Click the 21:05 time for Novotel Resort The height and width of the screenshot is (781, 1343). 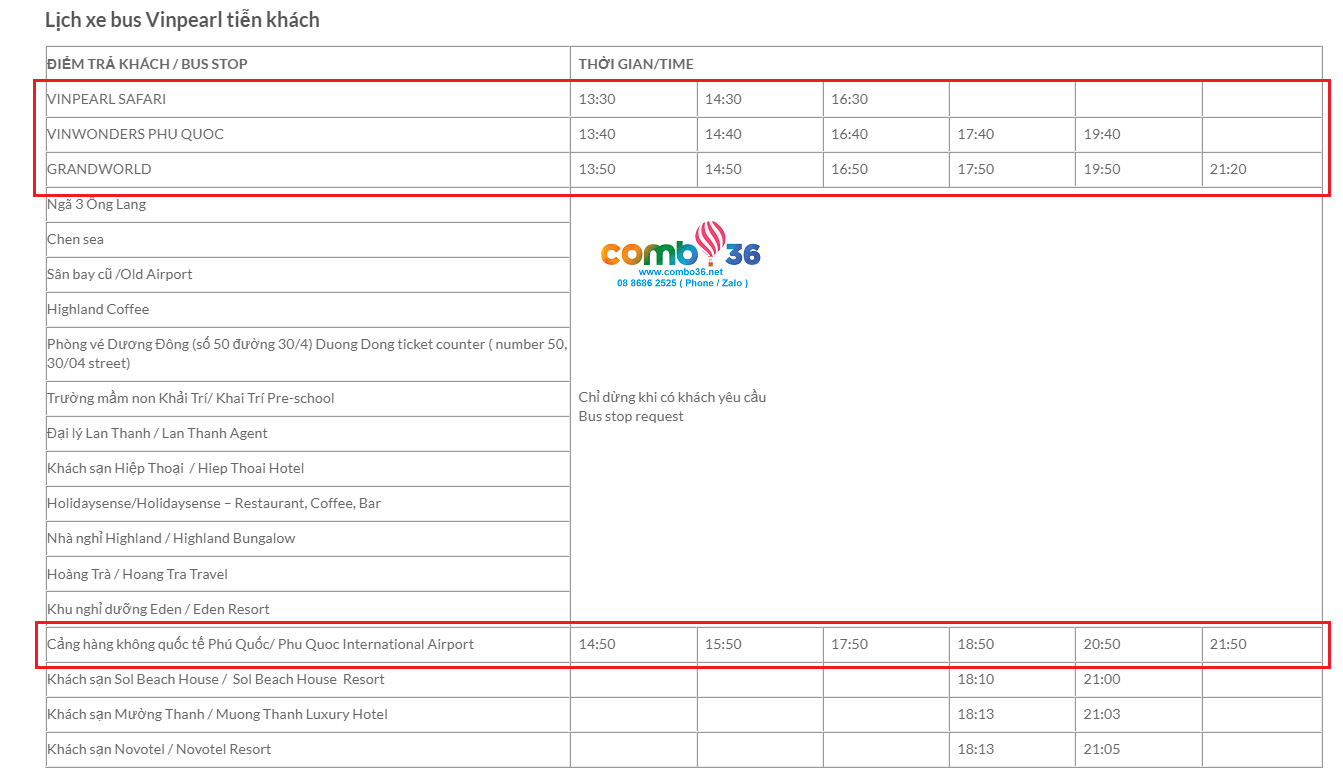[x=1102, y=749]
